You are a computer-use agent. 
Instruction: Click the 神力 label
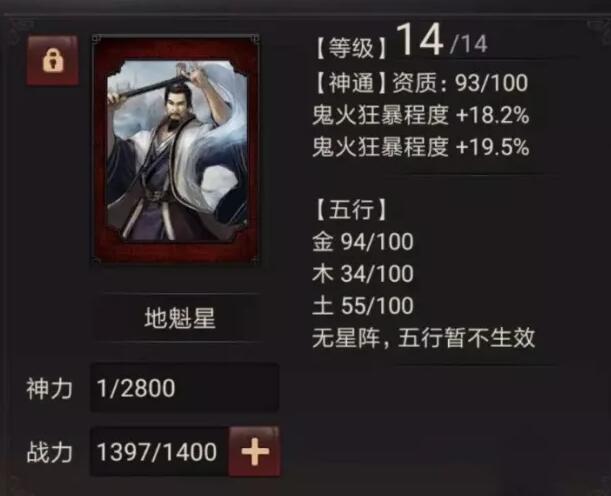click(49, 388)
